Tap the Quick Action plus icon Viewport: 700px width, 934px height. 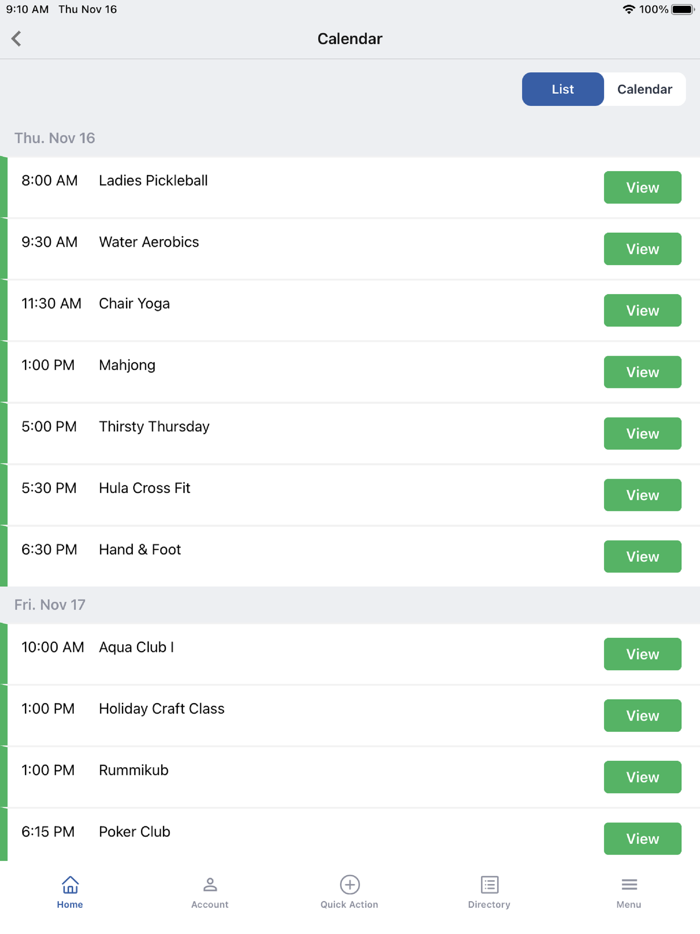349,885
